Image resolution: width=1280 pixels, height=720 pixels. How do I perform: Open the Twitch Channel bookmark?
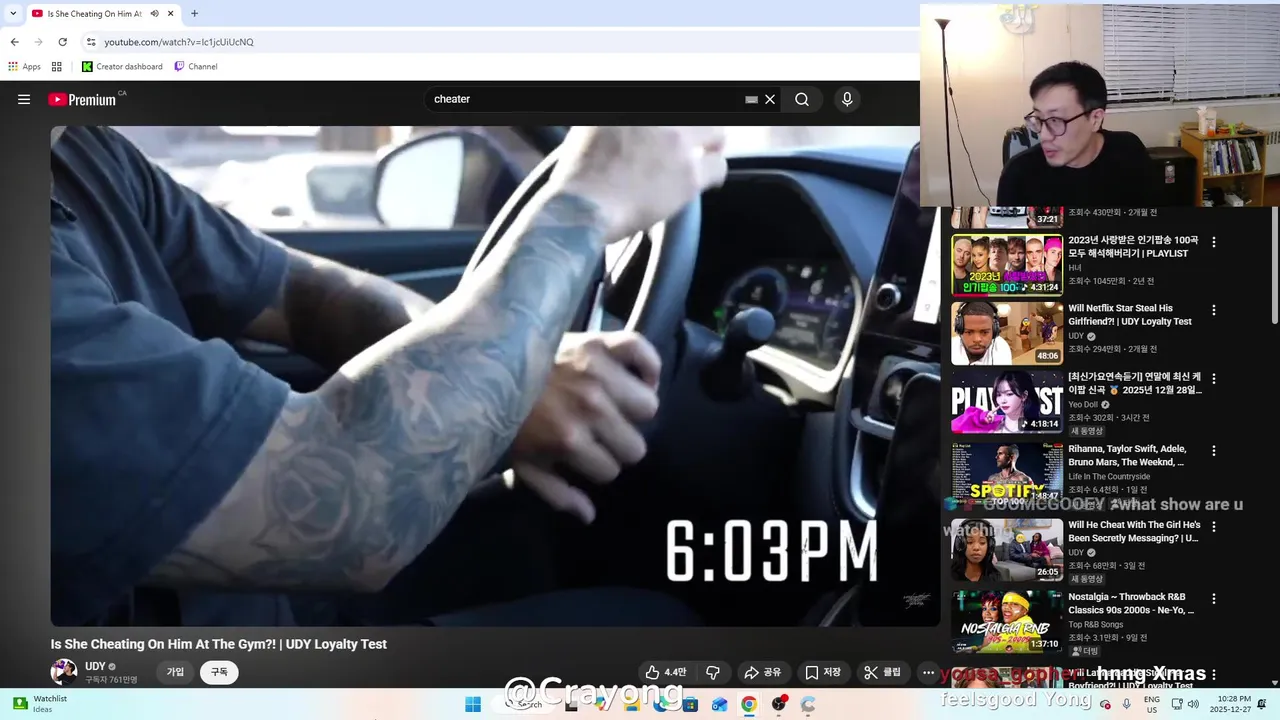195,66
